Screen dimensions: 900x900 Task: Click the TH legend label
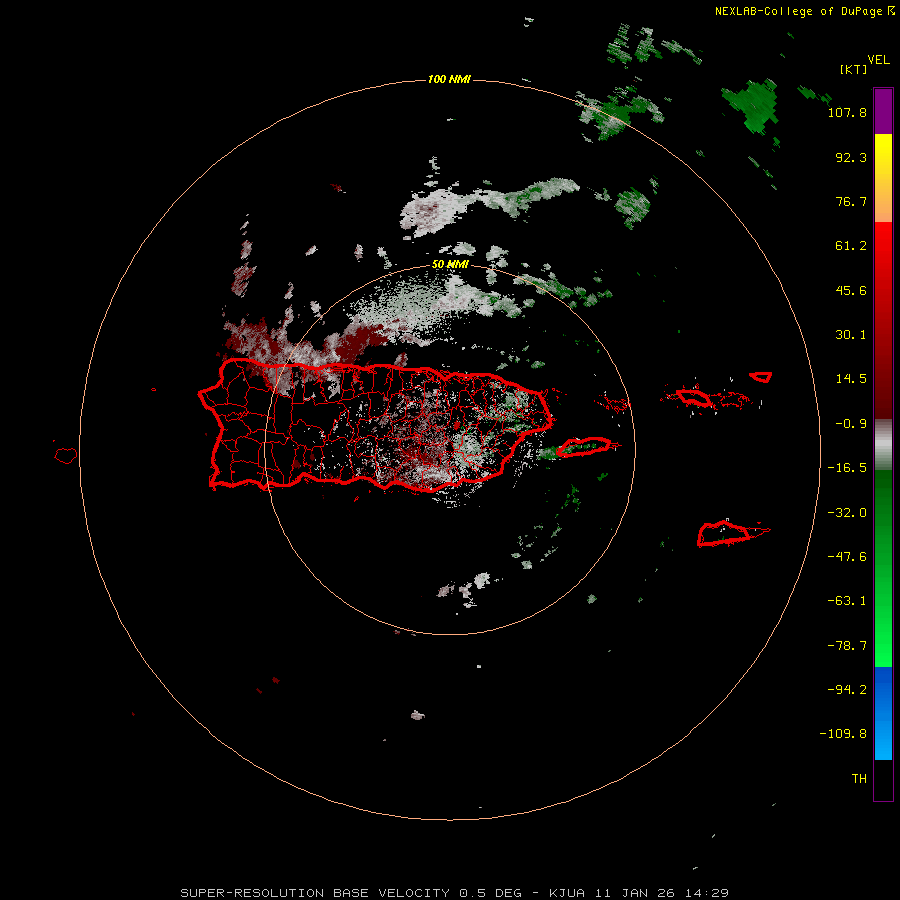pyautogui.click(x=859, y=778)
